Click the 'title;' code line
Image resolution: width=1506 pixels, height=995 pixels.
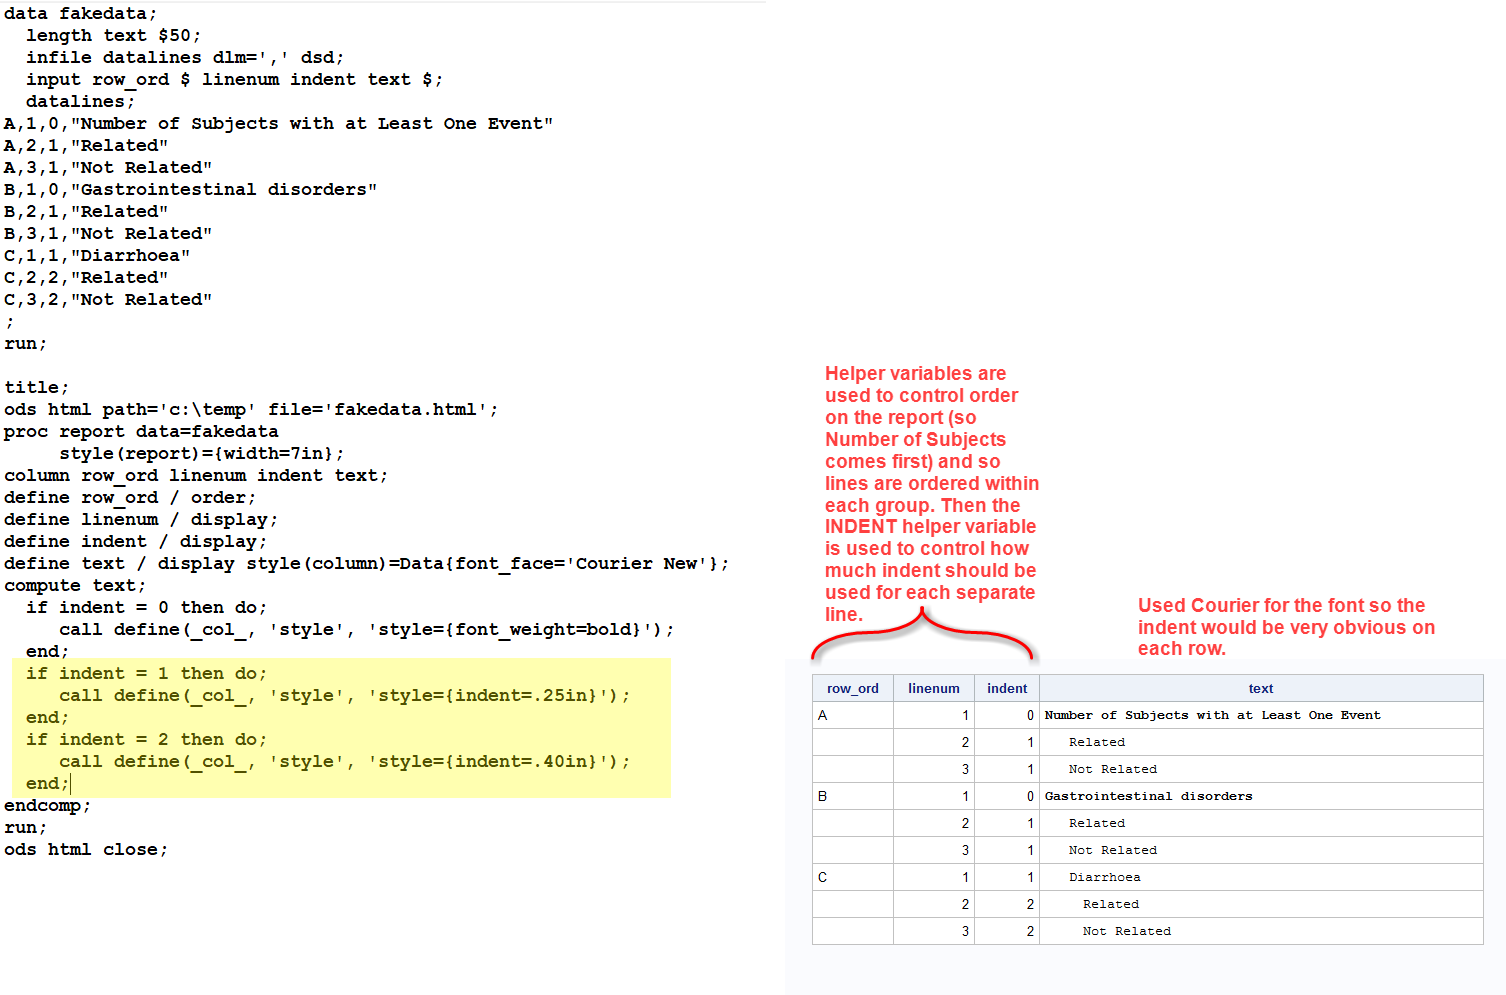37,388
